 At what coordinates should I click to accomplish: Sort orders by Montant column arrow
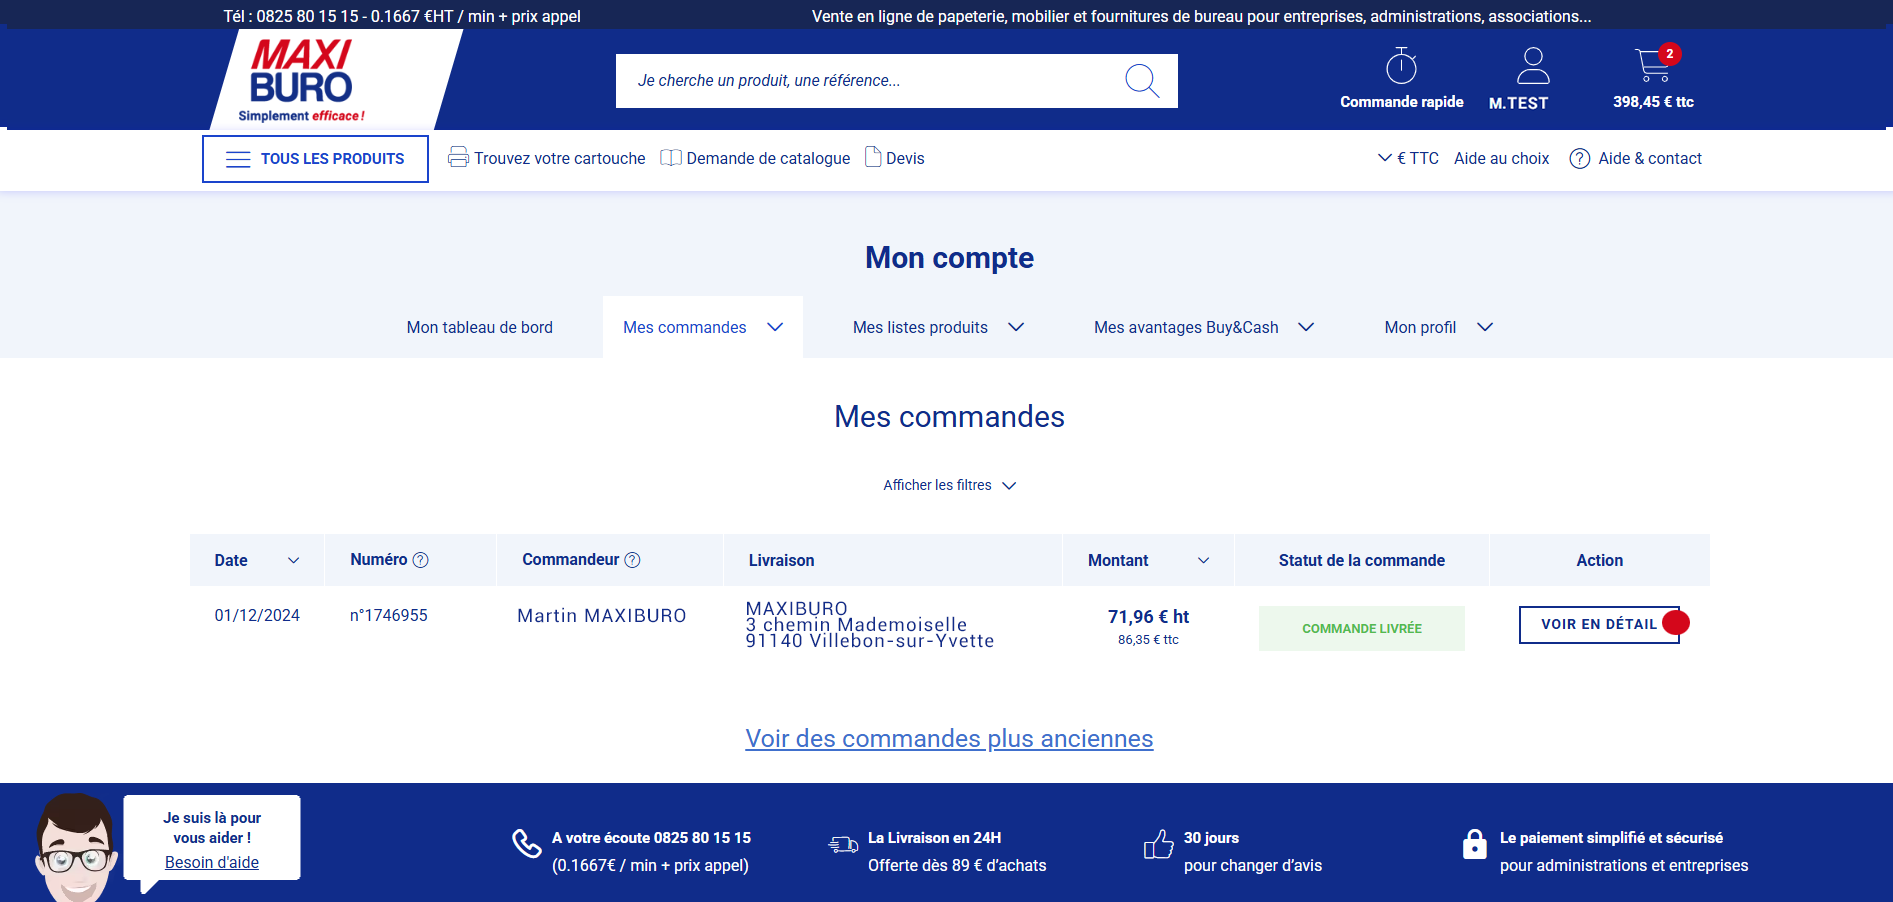click(1203, 561)
